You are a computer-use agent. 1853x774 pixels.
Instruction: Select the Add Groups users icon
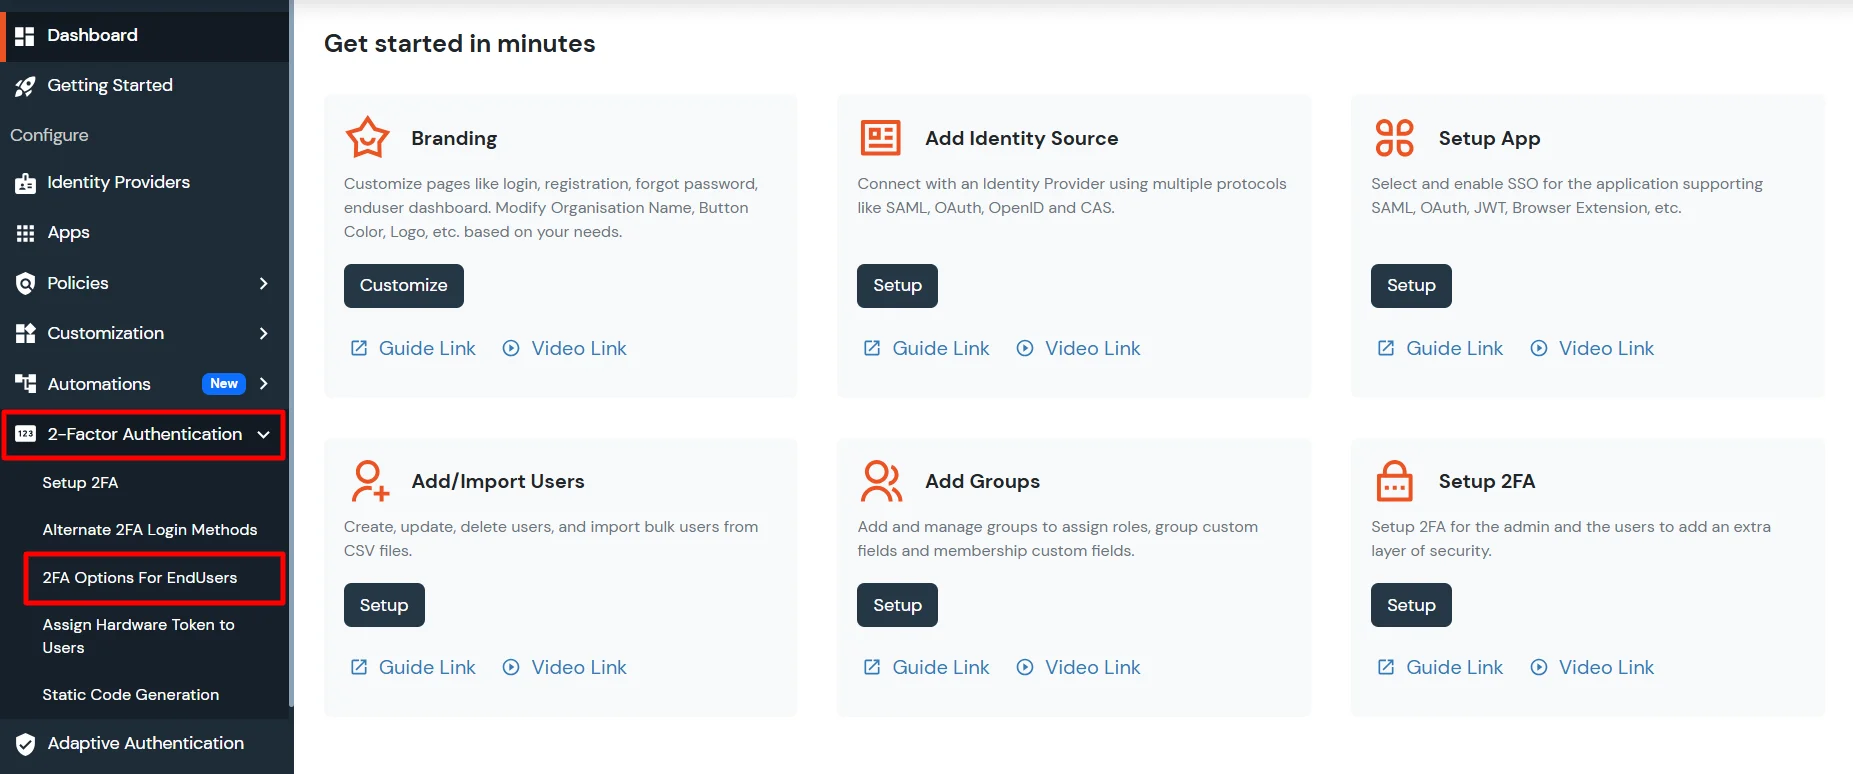pyautogui.click(x=880, y=481)
